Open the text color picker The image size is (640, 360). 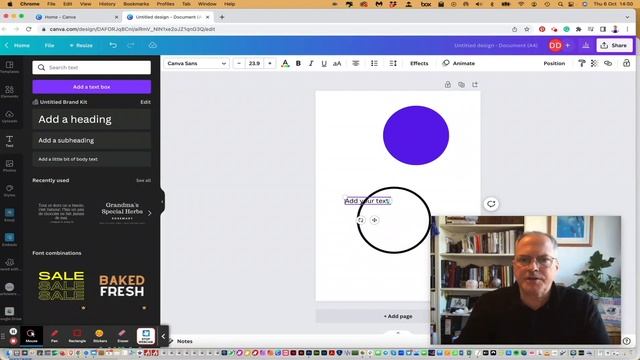coord(285,63)
